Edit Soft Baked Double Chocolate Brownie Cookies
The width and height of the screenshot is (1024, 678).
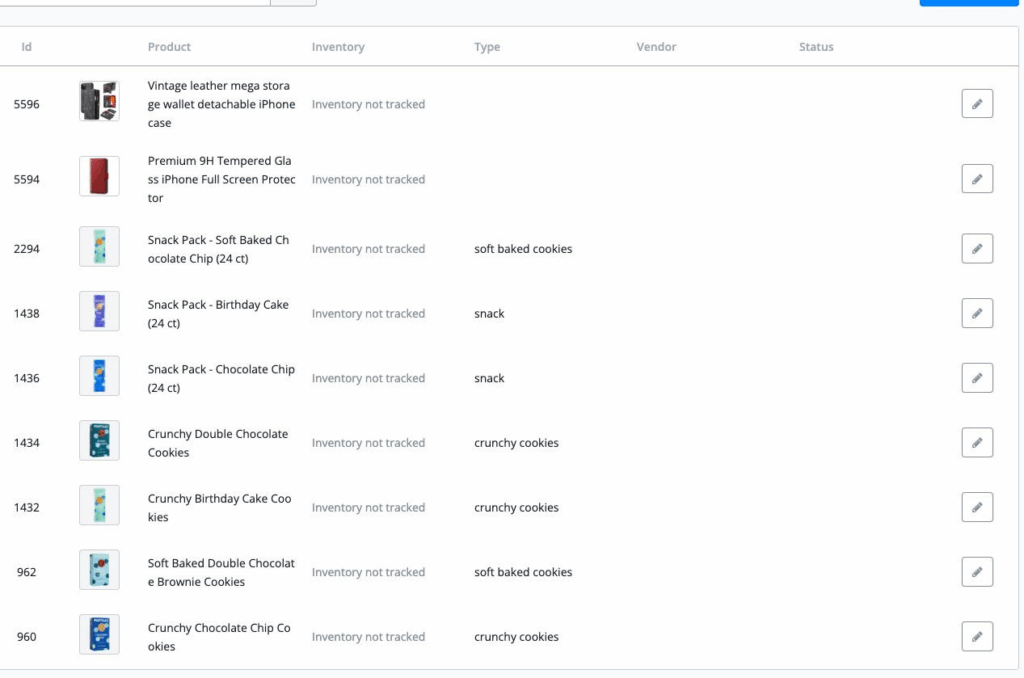(x=976, y=572)
